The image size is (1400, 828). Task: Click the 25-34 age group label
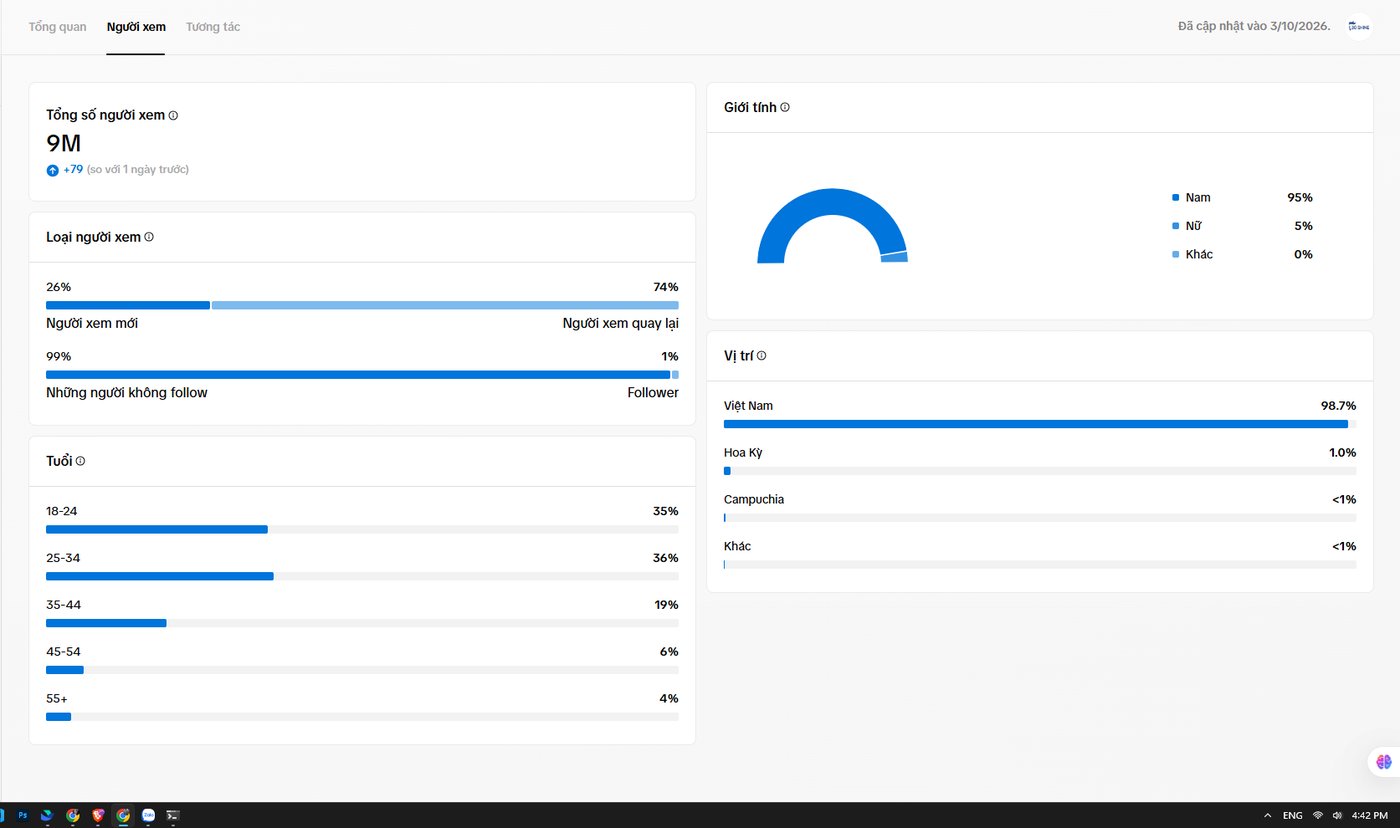(x=63, y=558)
